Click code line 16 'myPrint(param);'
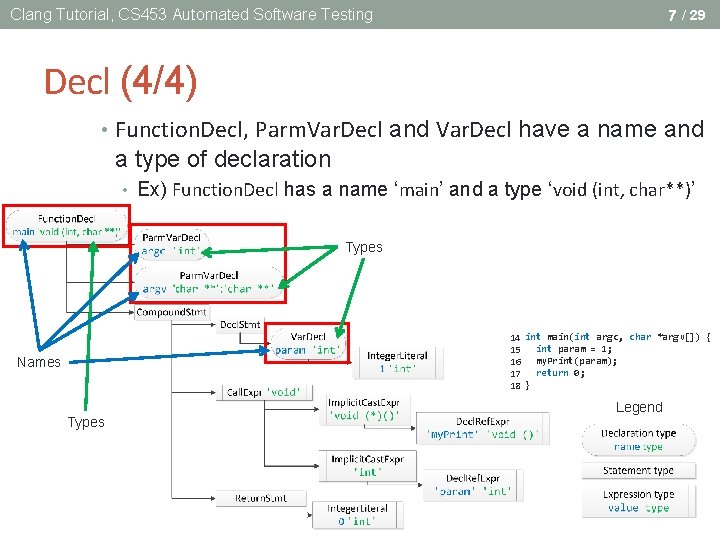This screenshot has width=720, height=540. point(563,361)
